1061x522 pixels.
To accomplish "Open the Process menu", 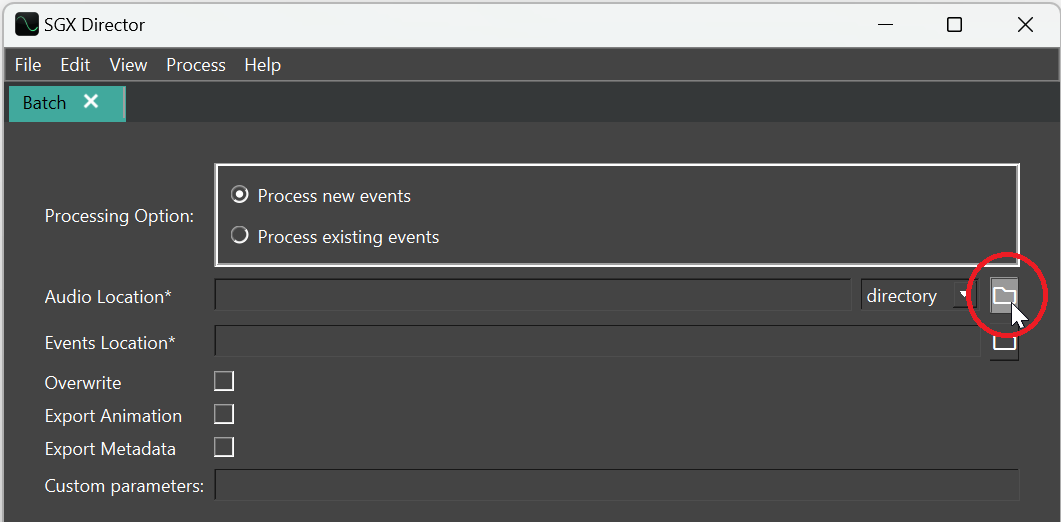I will 196,65.
